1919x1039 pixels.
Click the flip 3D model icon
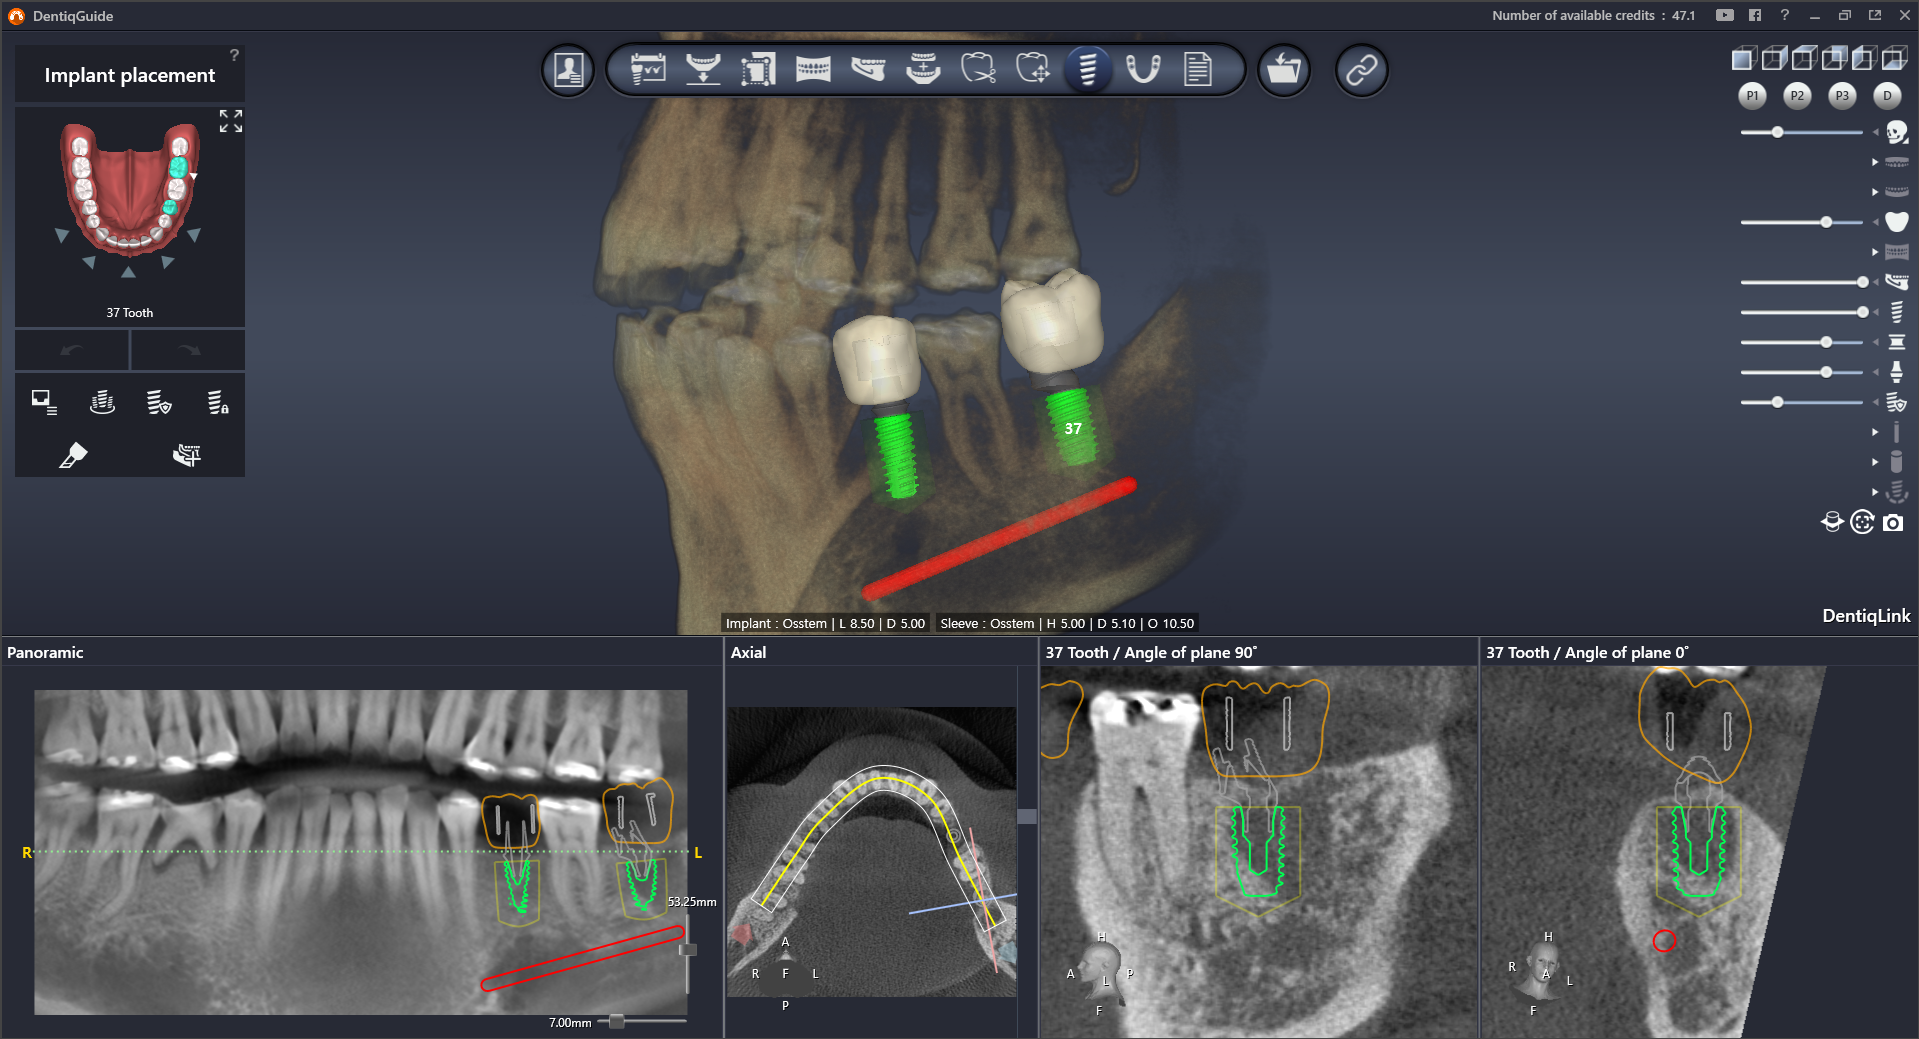click(x=1832, y=522)
